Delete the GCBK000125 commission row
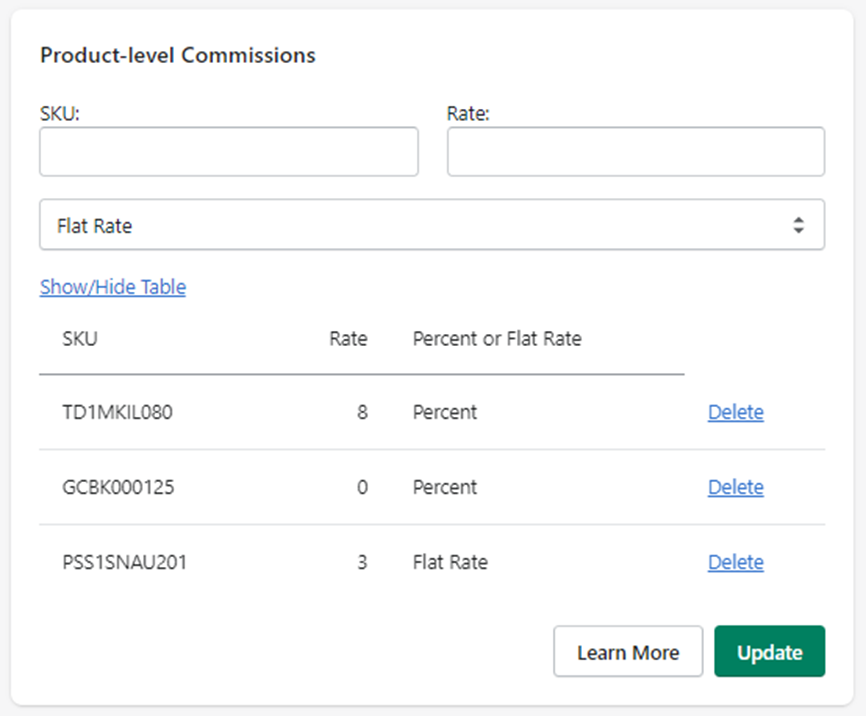 point(736,487)
